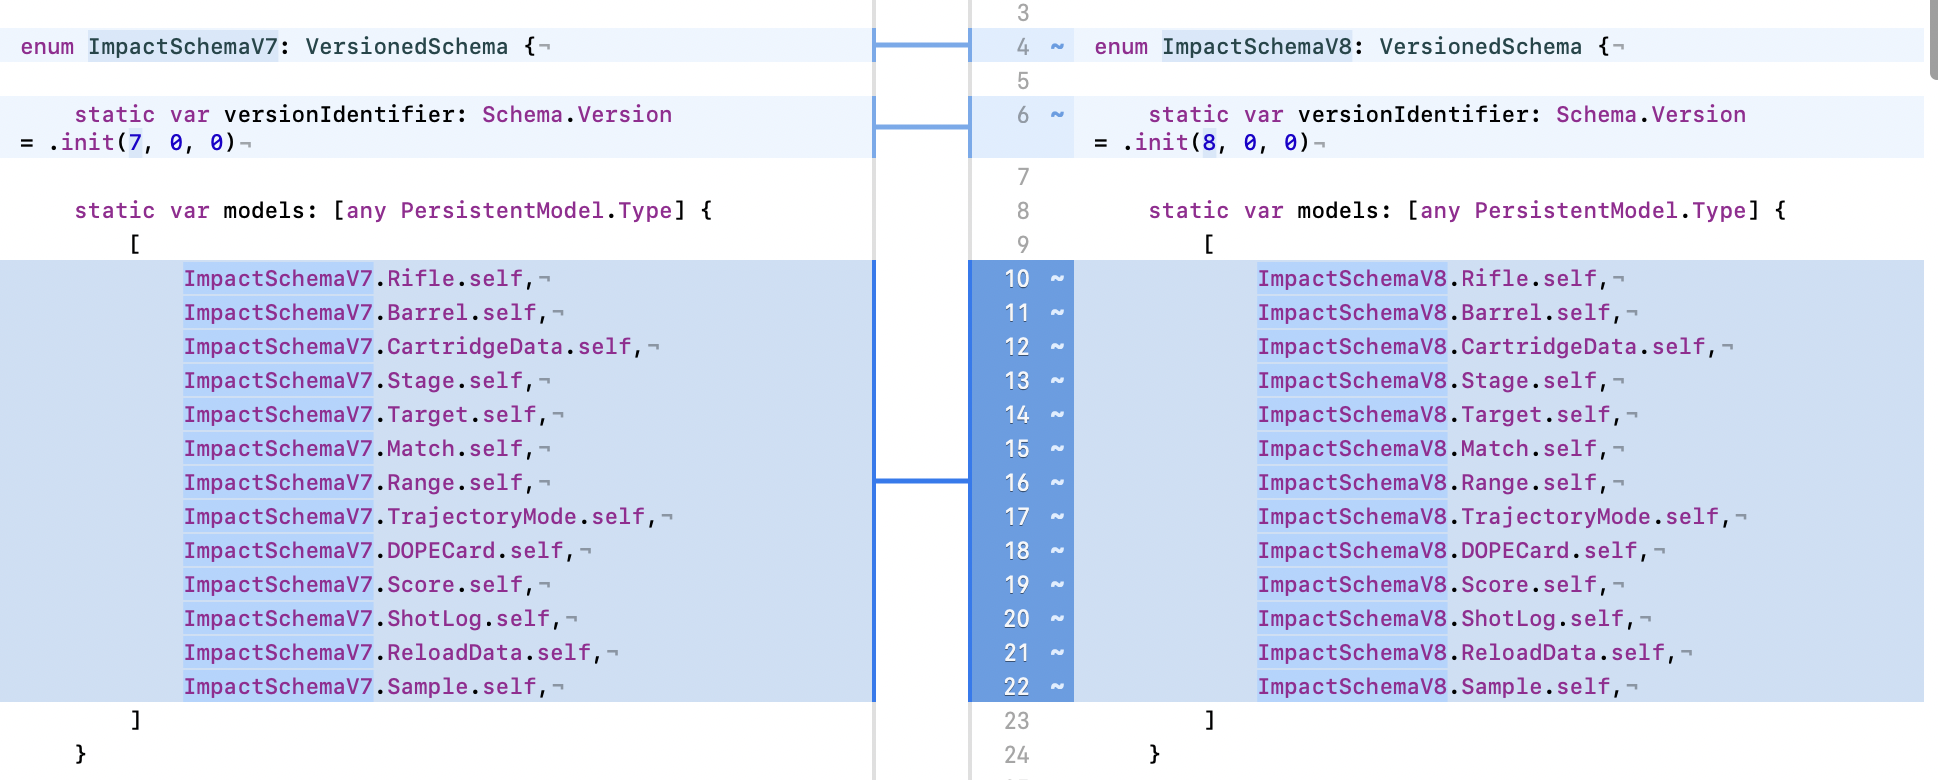Click 'static var models' line in left pane
Image resolution: width=1938 pixels, height=780 pixels.
393,211
